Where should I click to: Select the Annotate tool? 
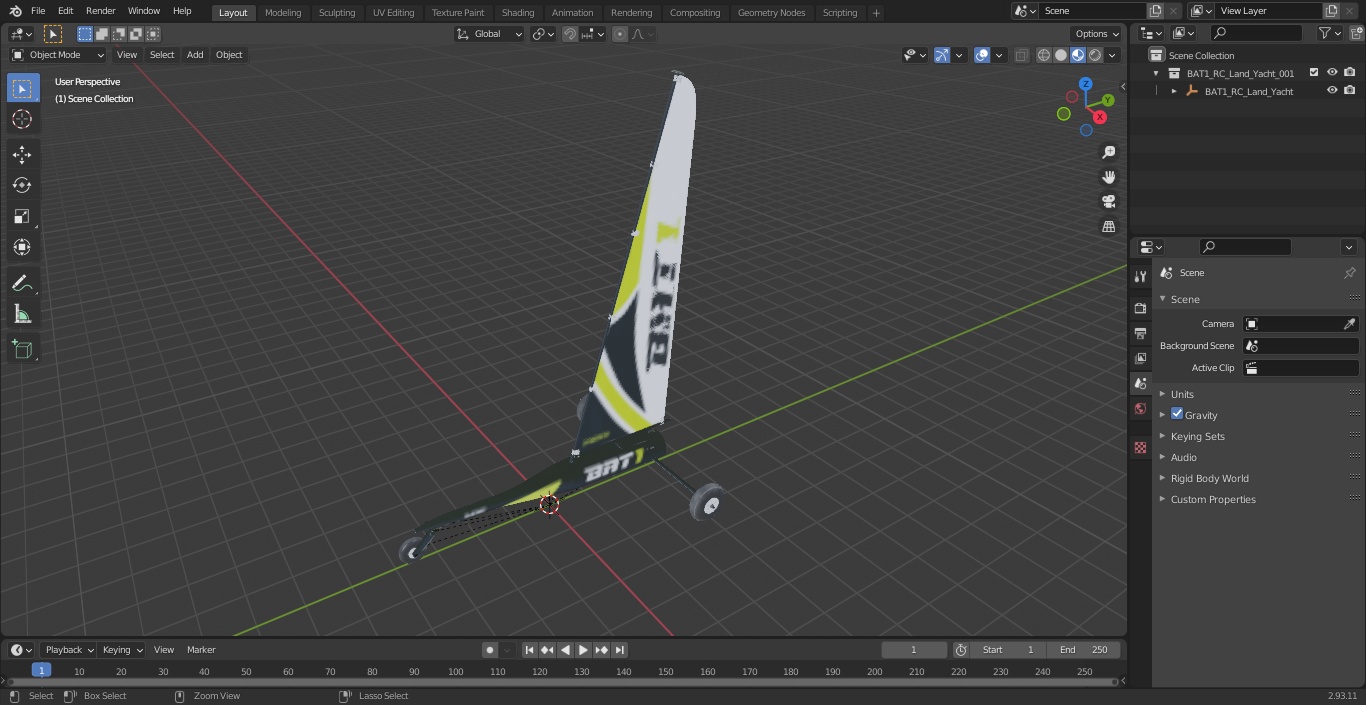point(22,283)
